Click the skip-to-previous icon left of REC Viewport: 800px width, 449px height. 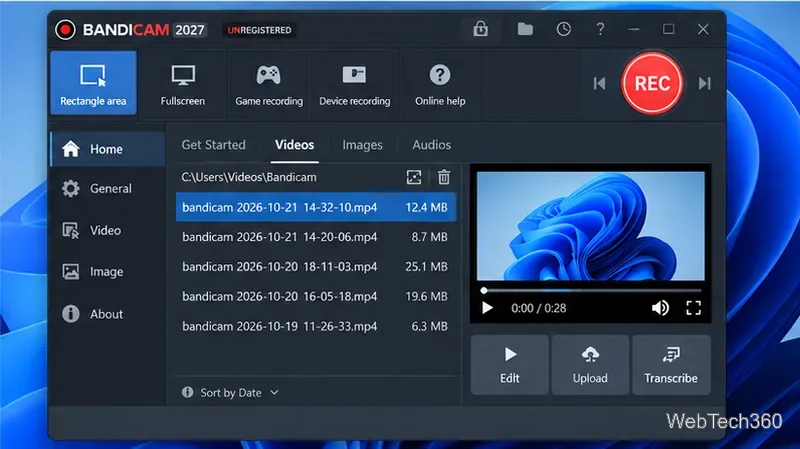click(x=599, y=83)
